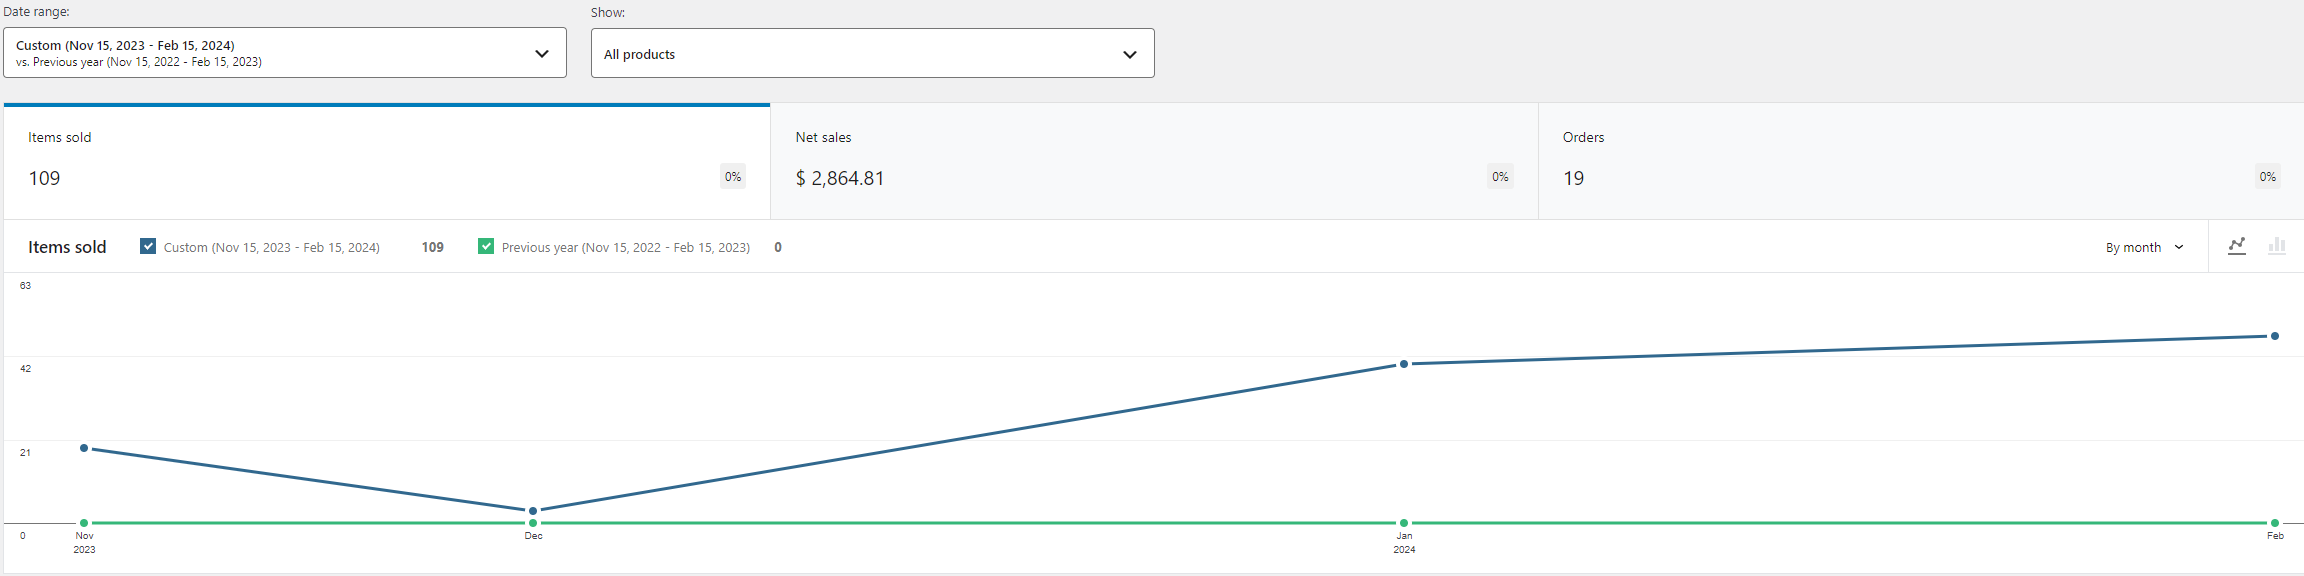The width and height of the screenshot is (2304, 576).
Task: Click the Dec blue data point
Action: [533, 511]
